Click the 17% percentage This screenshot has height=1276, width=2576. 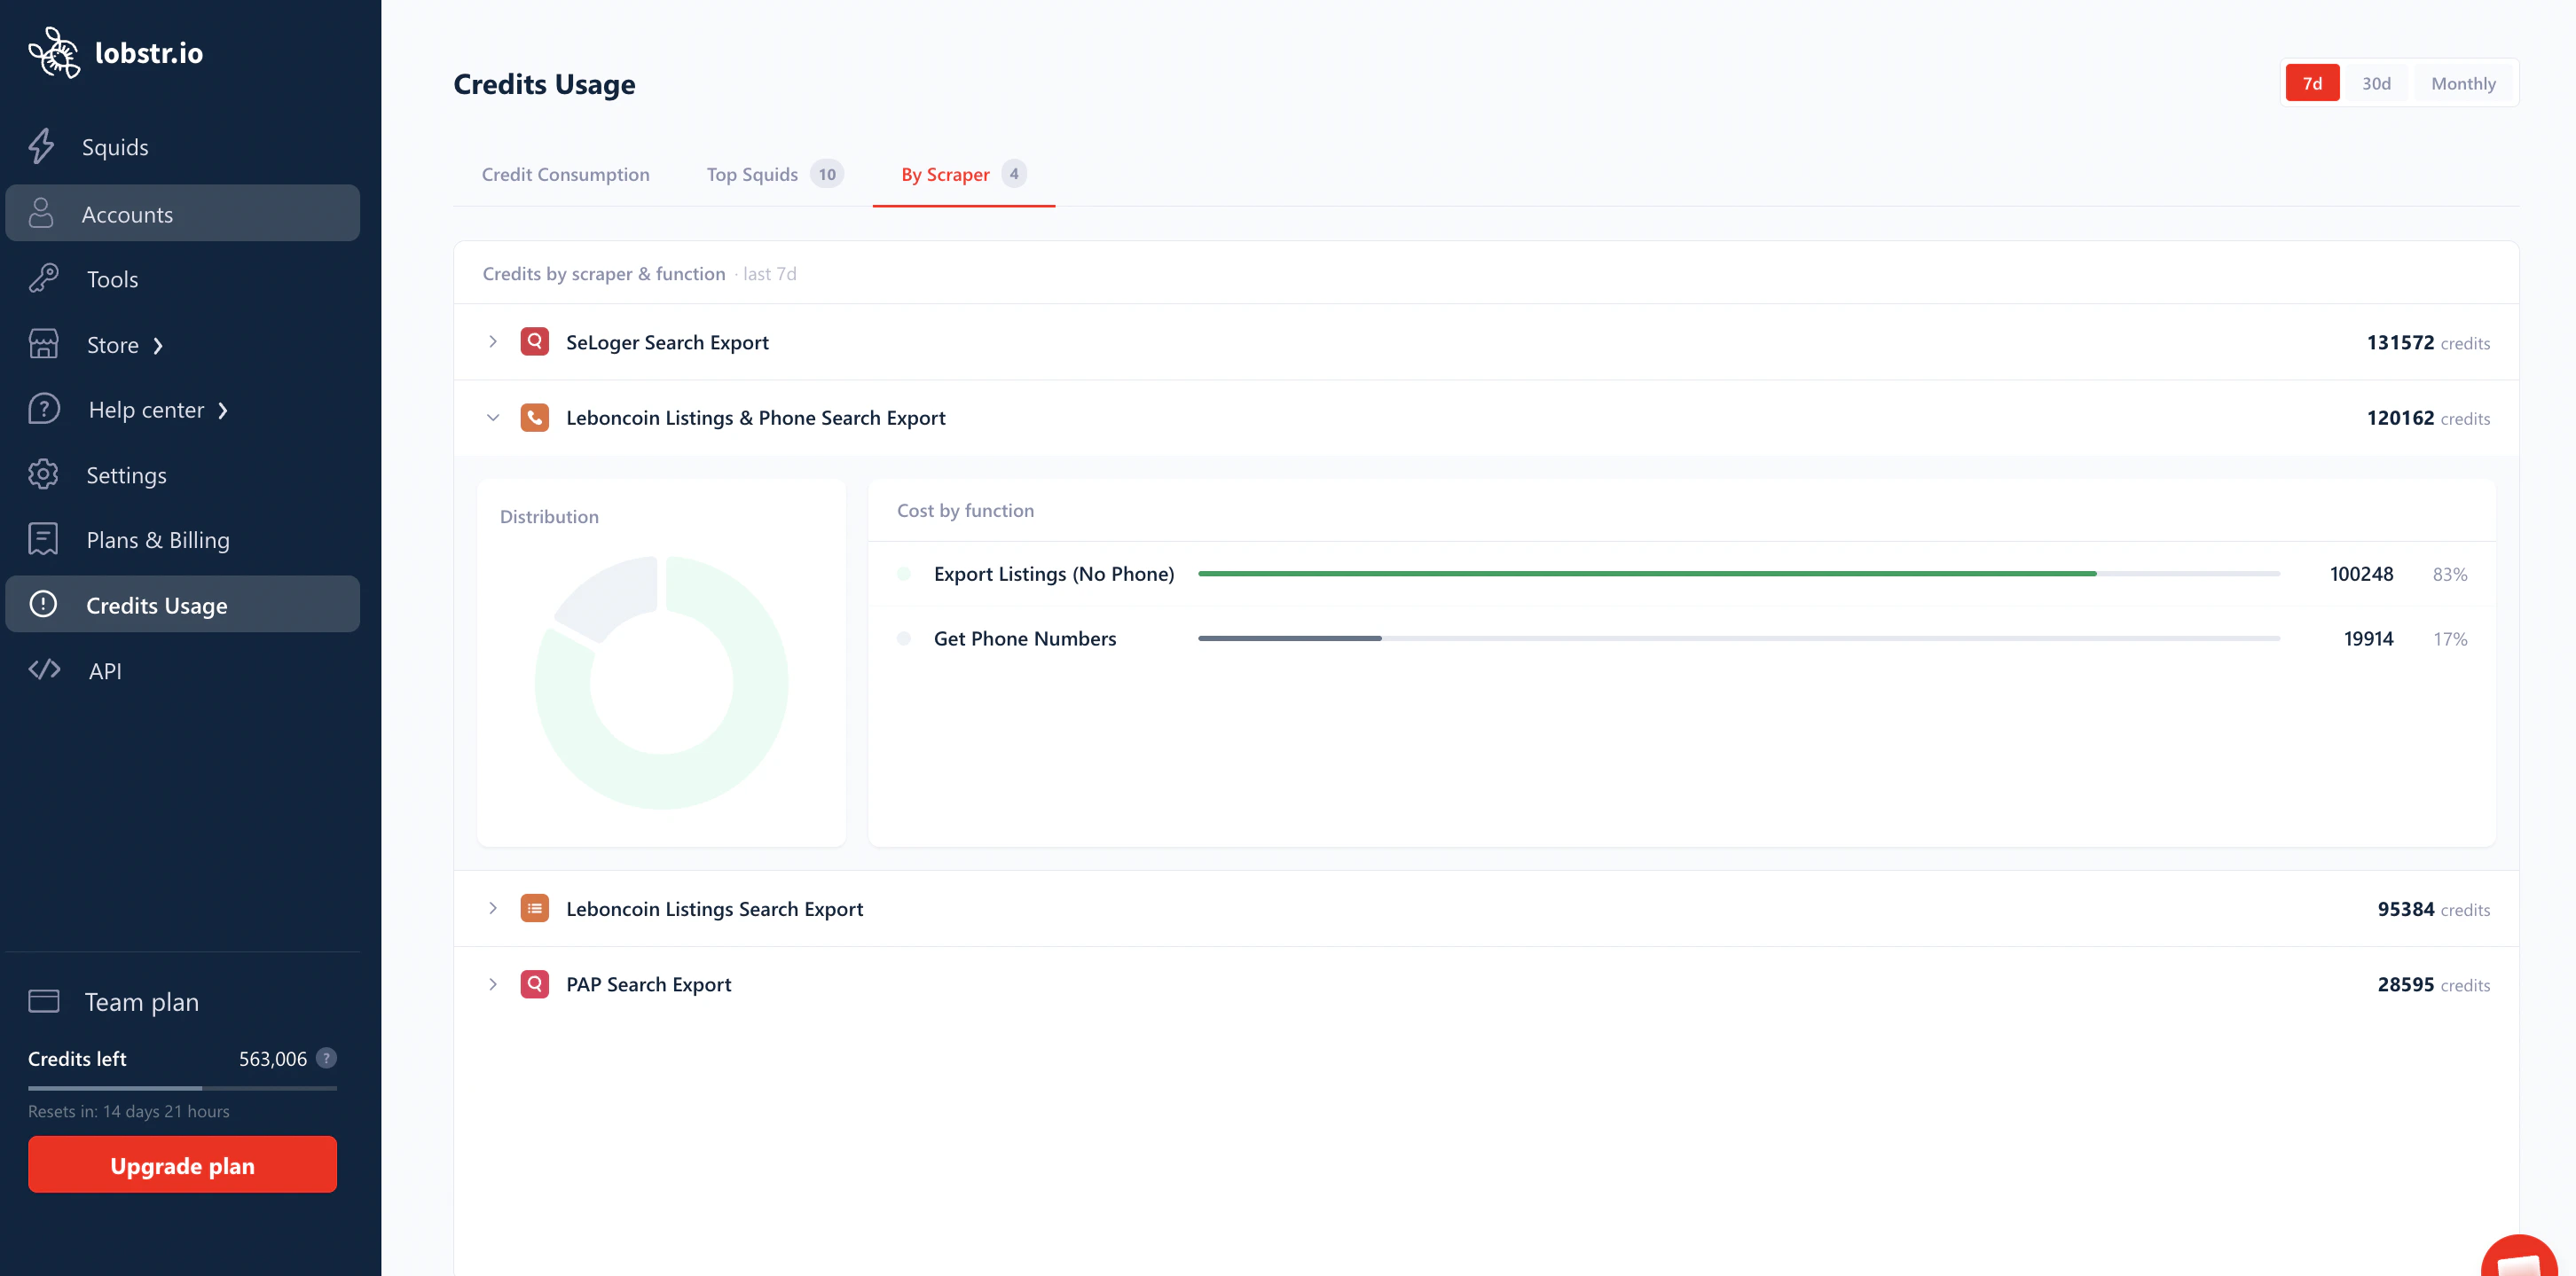[x=2450, y=638]
